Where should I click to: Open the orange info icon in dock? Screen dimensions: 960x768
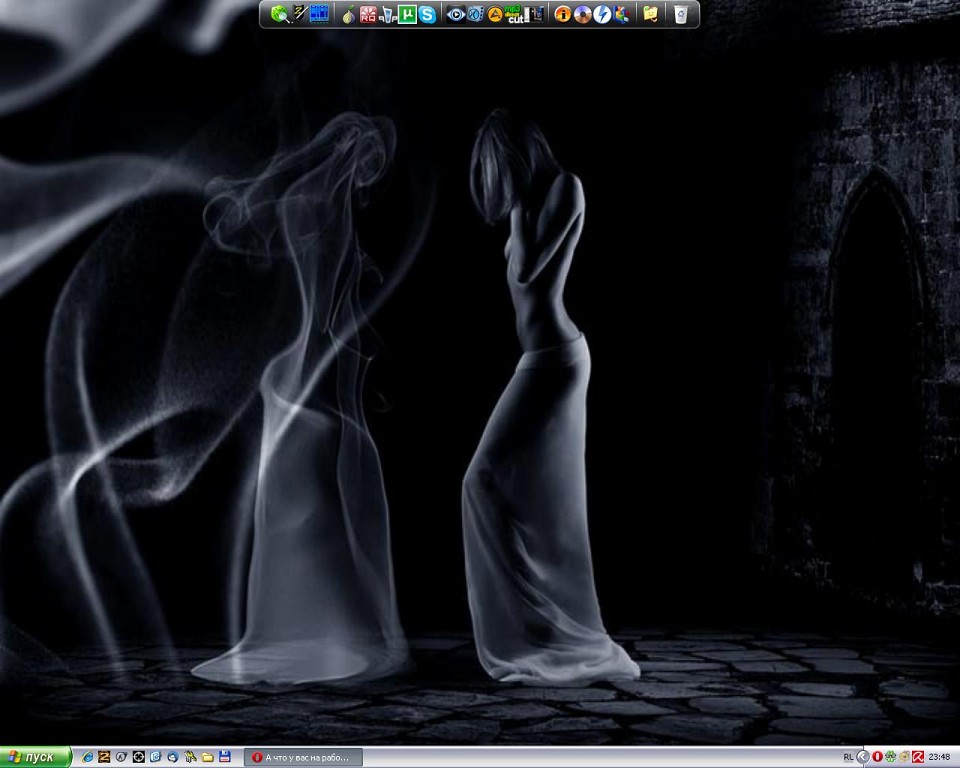pos(563,14)
